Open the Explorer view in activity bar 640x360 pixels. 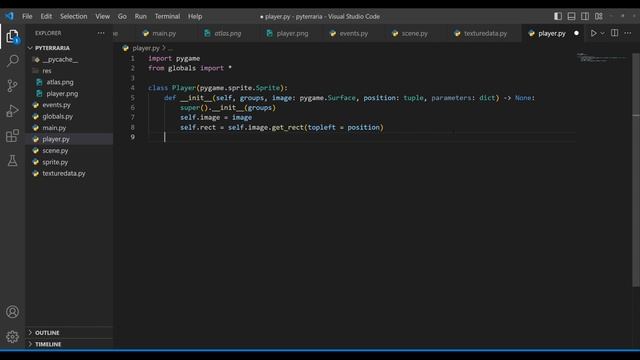[x=12, y=37]
